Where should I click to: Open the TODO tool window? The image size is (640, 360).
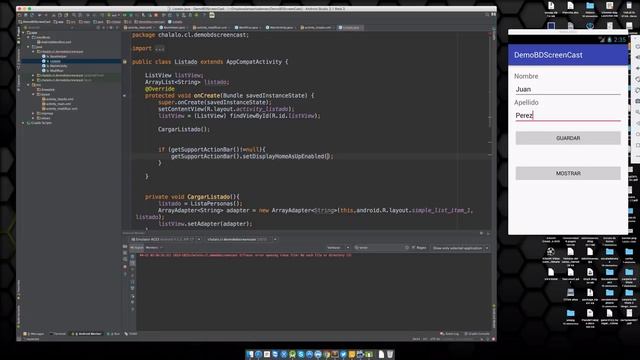[x=131, y=334]
